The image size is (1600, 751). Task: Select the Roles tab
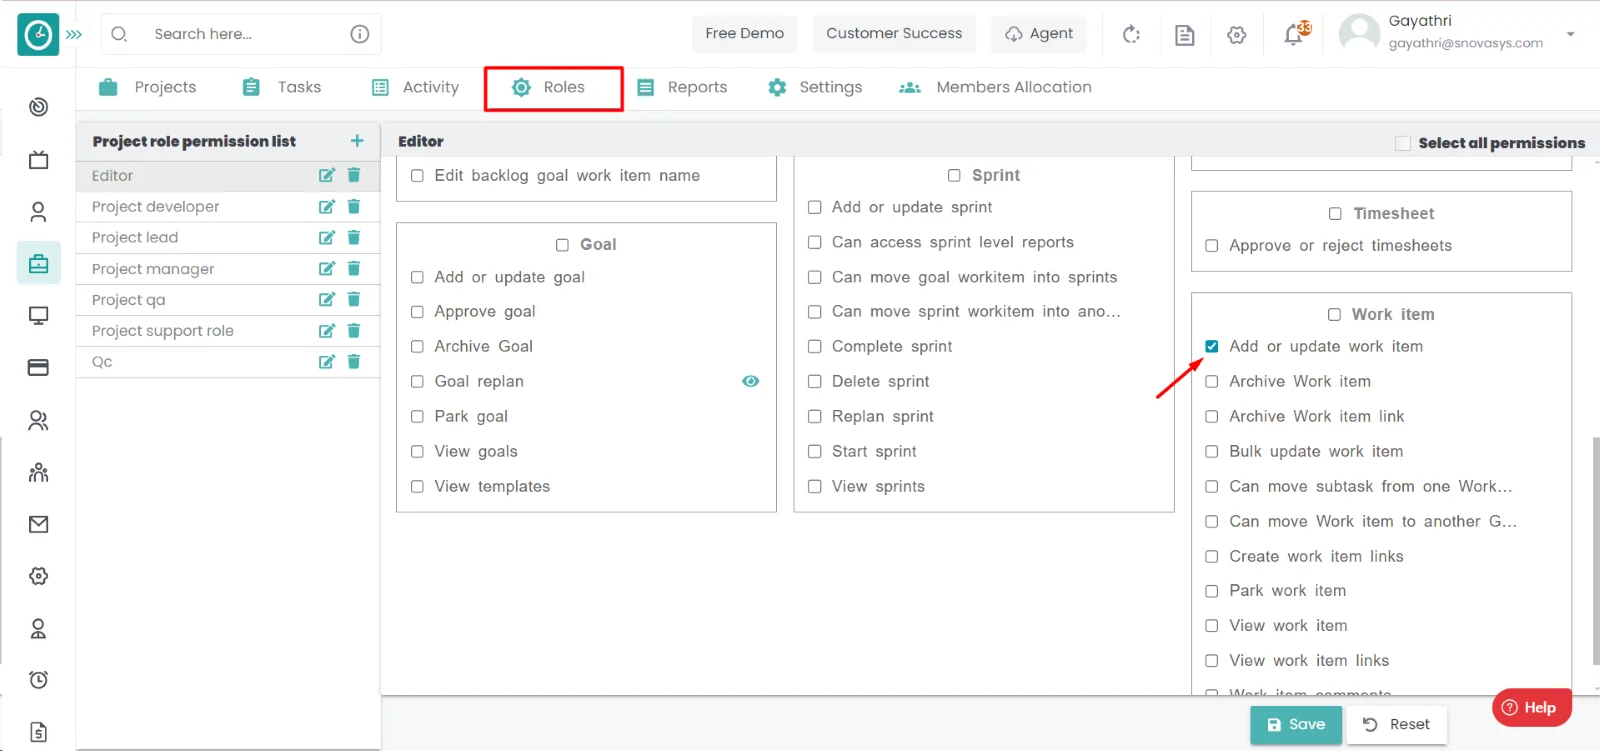553,88
